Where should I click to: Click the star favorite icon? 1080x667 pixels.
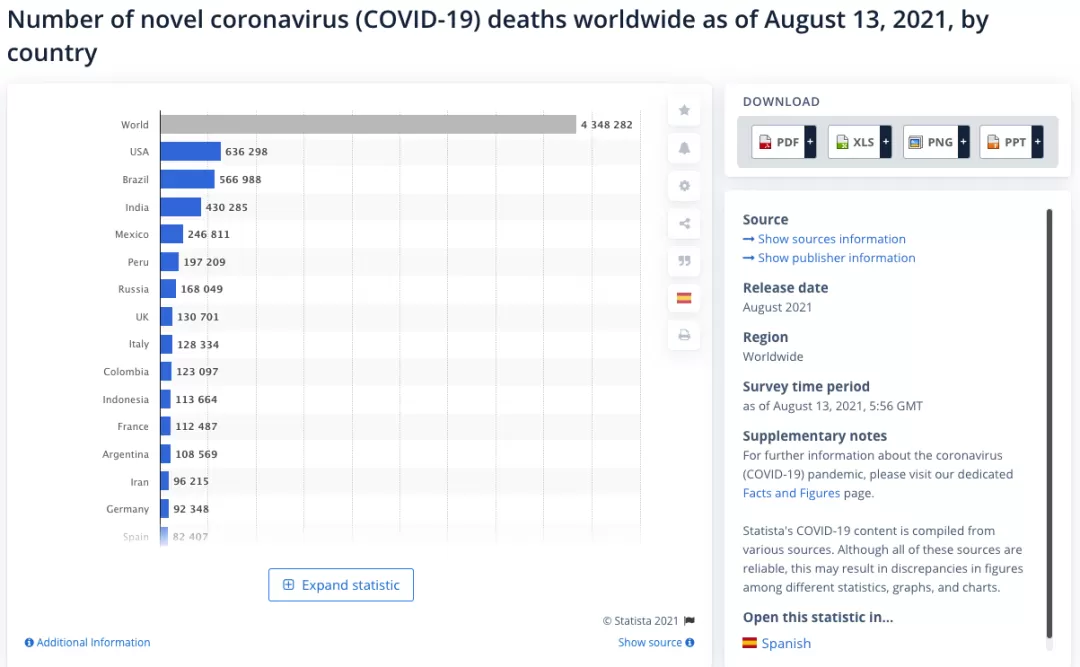click(684, 110)
